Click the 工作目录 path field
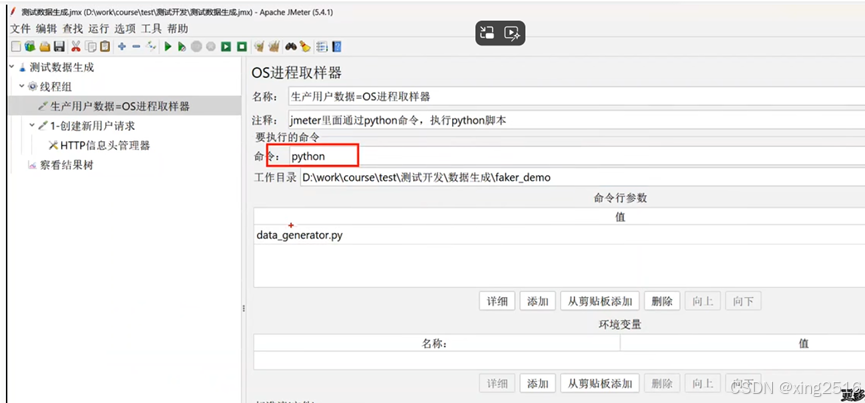The height and width of the screenshot is (403, 865). point(583,178)
